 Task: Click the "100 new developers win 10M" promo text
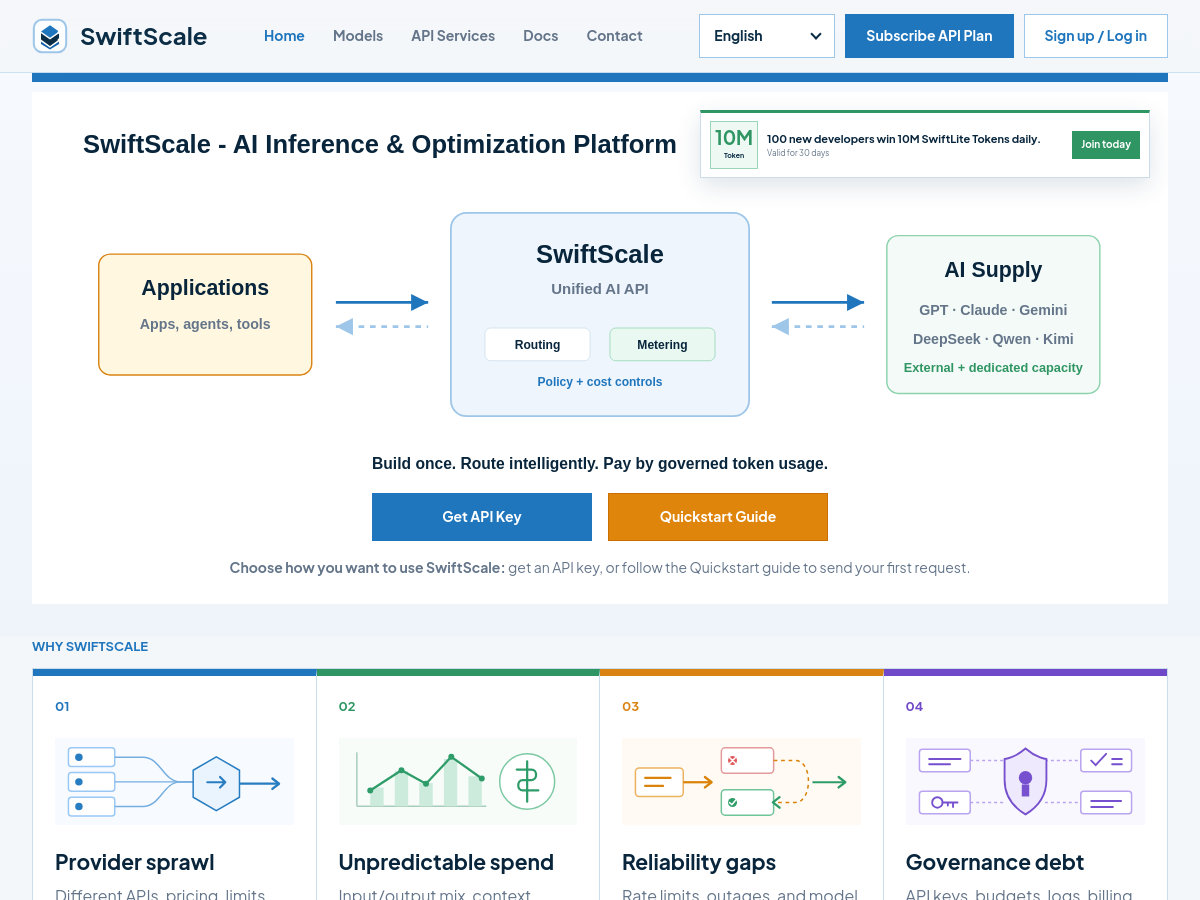click(904, 139)
